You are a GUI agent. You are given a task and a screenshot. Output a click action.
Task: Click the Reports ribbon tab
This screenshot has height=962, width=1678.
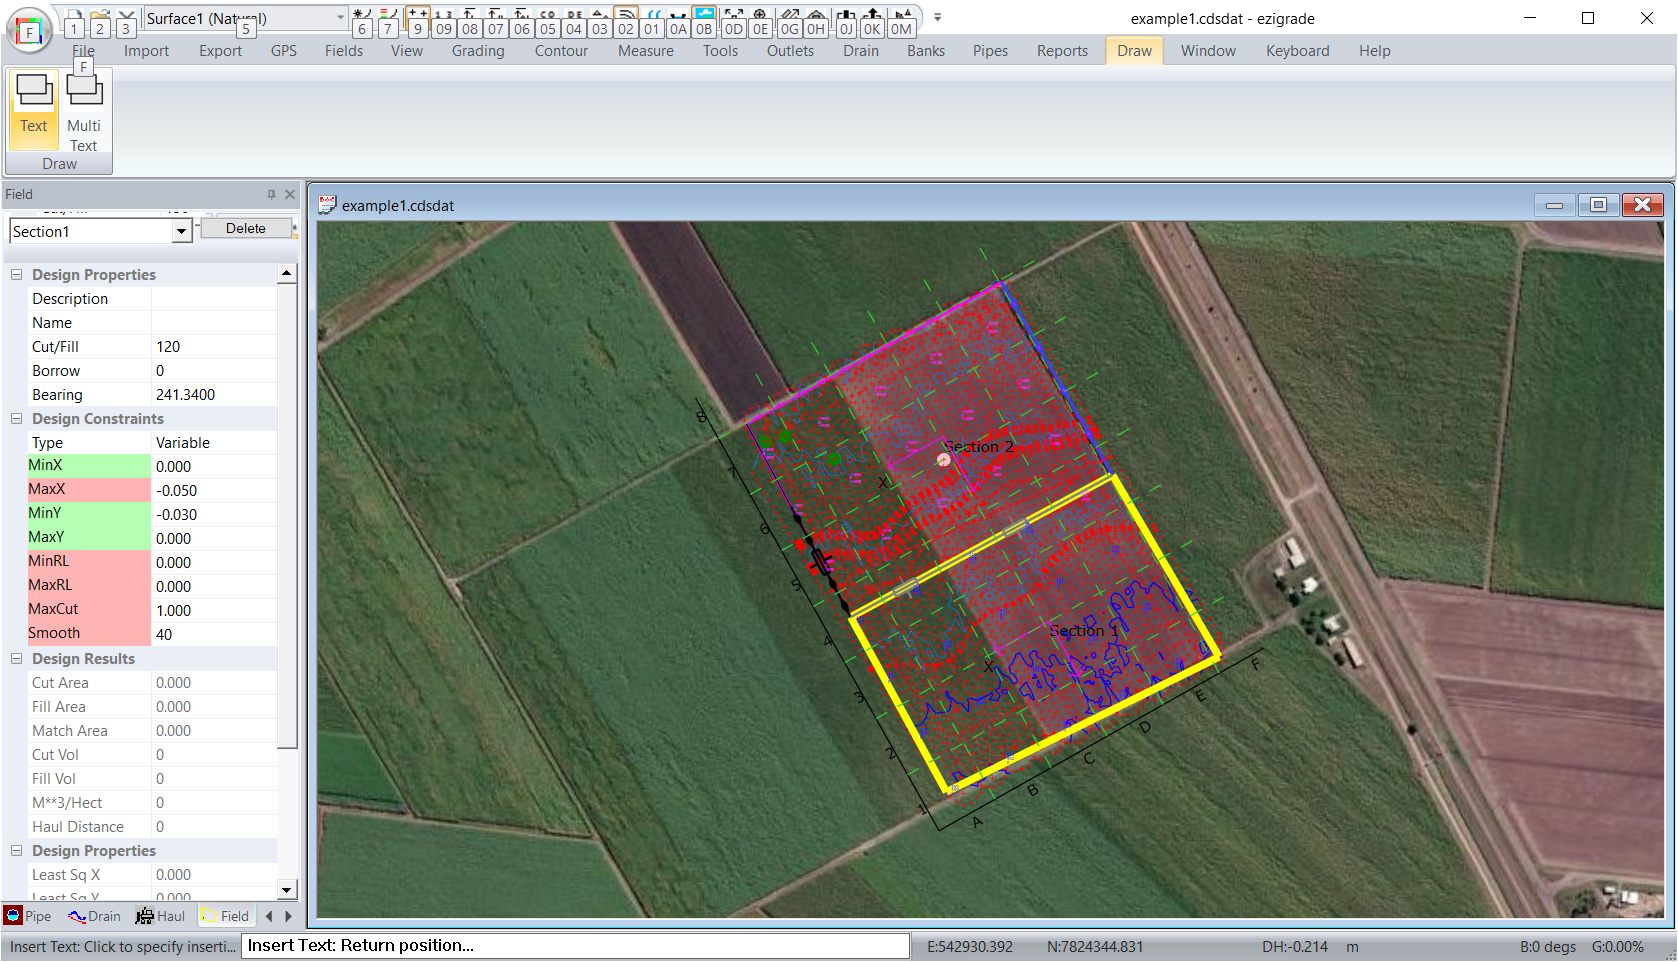pyautogui.click(x=1061, y=51)
